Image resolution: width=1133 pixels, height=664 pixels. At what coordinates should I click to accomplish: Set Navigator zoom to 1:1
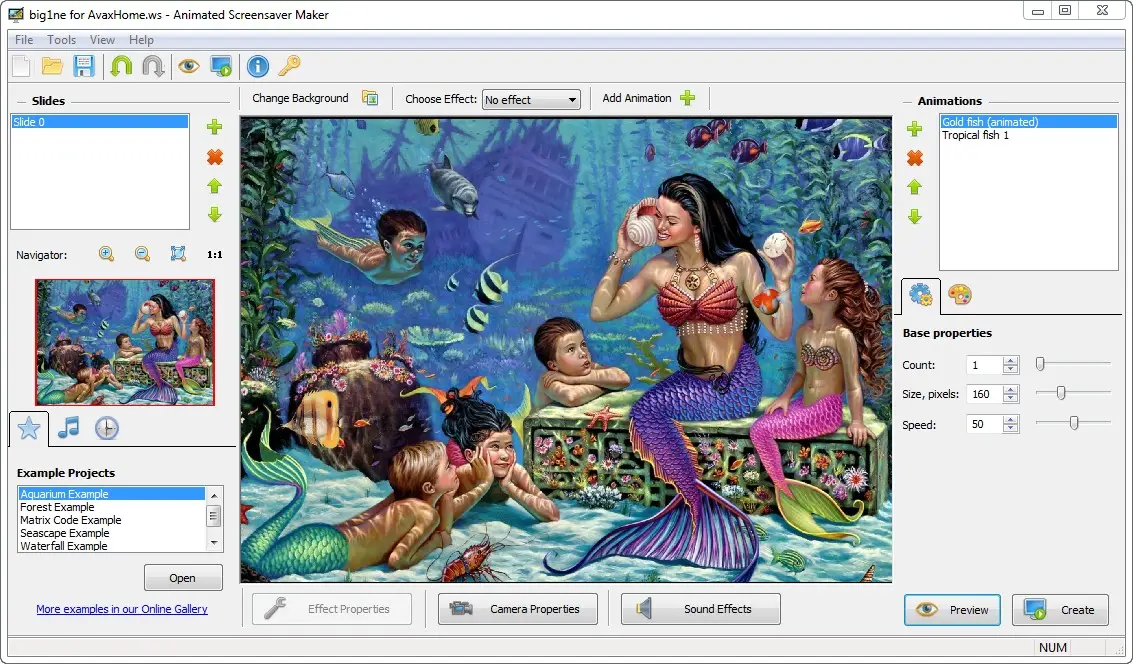215,254
